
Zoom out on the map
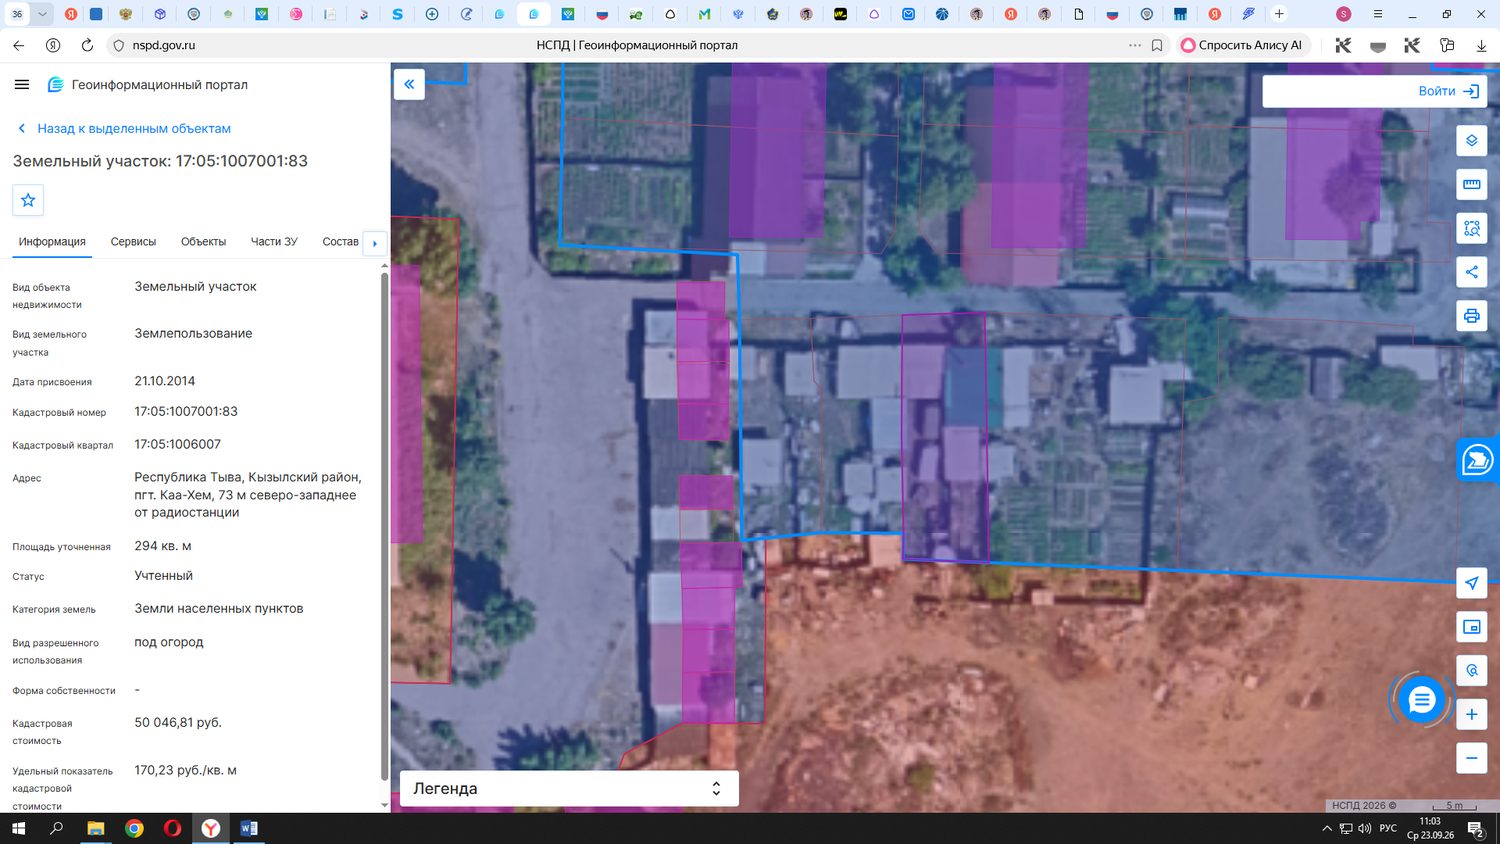(1472, 758)
